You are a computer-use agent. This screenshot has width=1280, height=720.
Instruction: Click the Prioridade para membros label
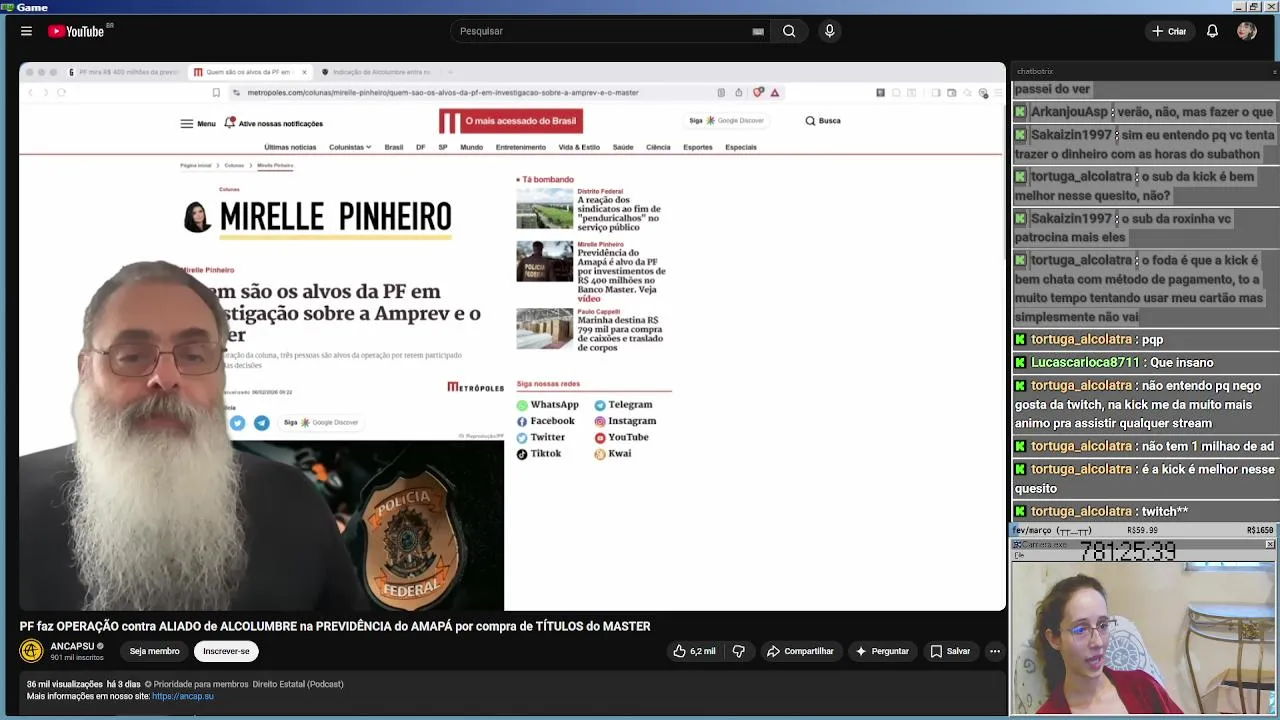196,684
